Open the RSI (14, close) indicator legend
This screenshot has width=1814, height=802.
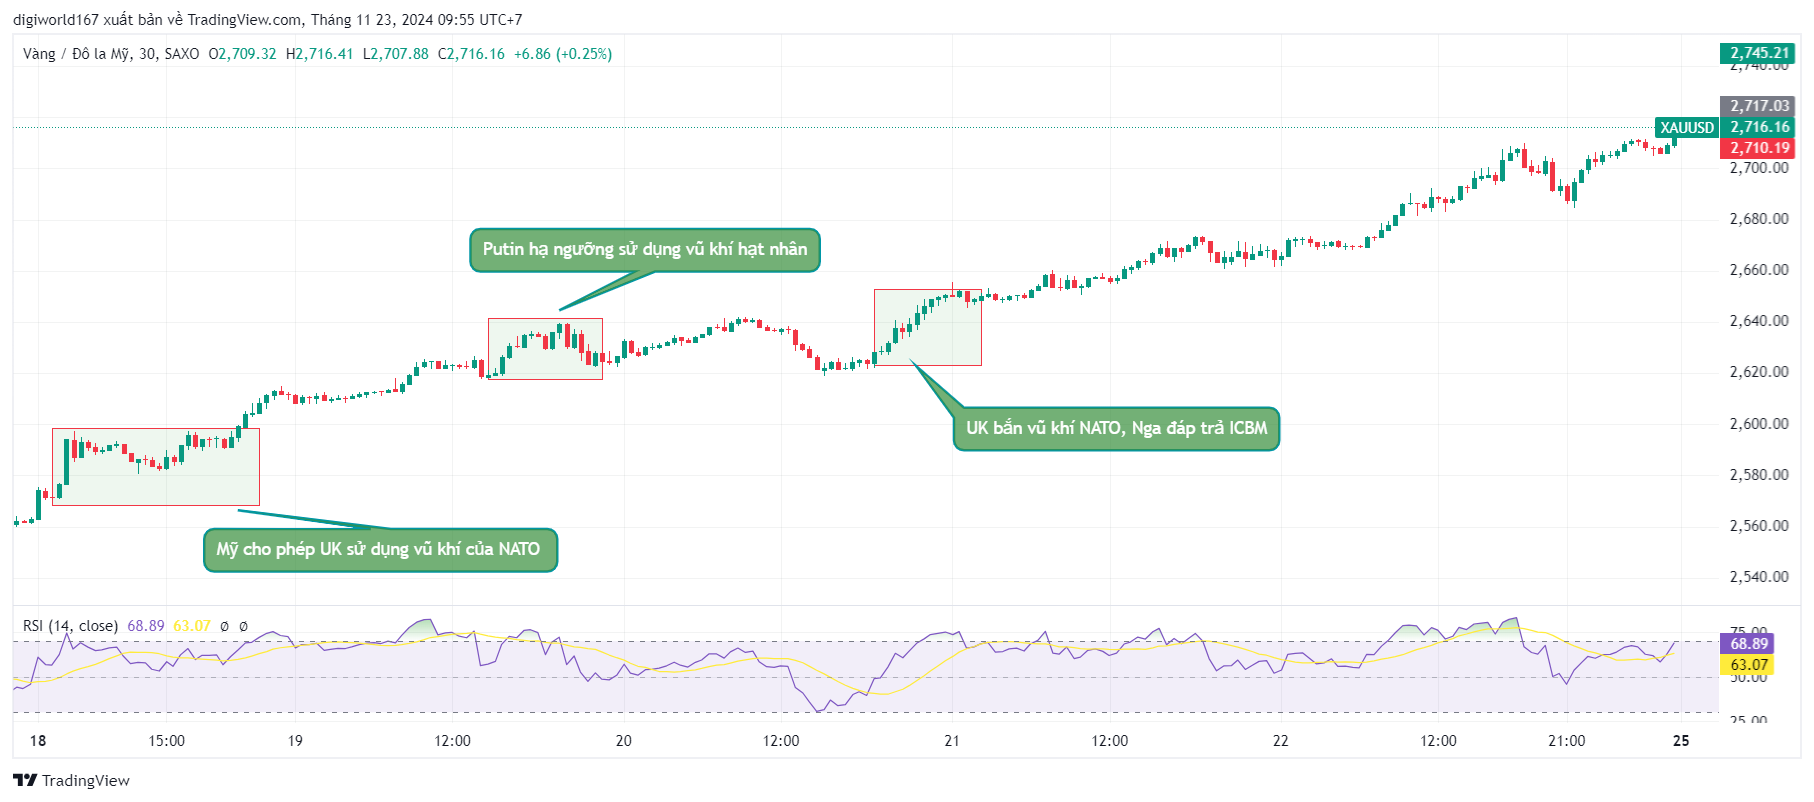(x=70, y=626)
